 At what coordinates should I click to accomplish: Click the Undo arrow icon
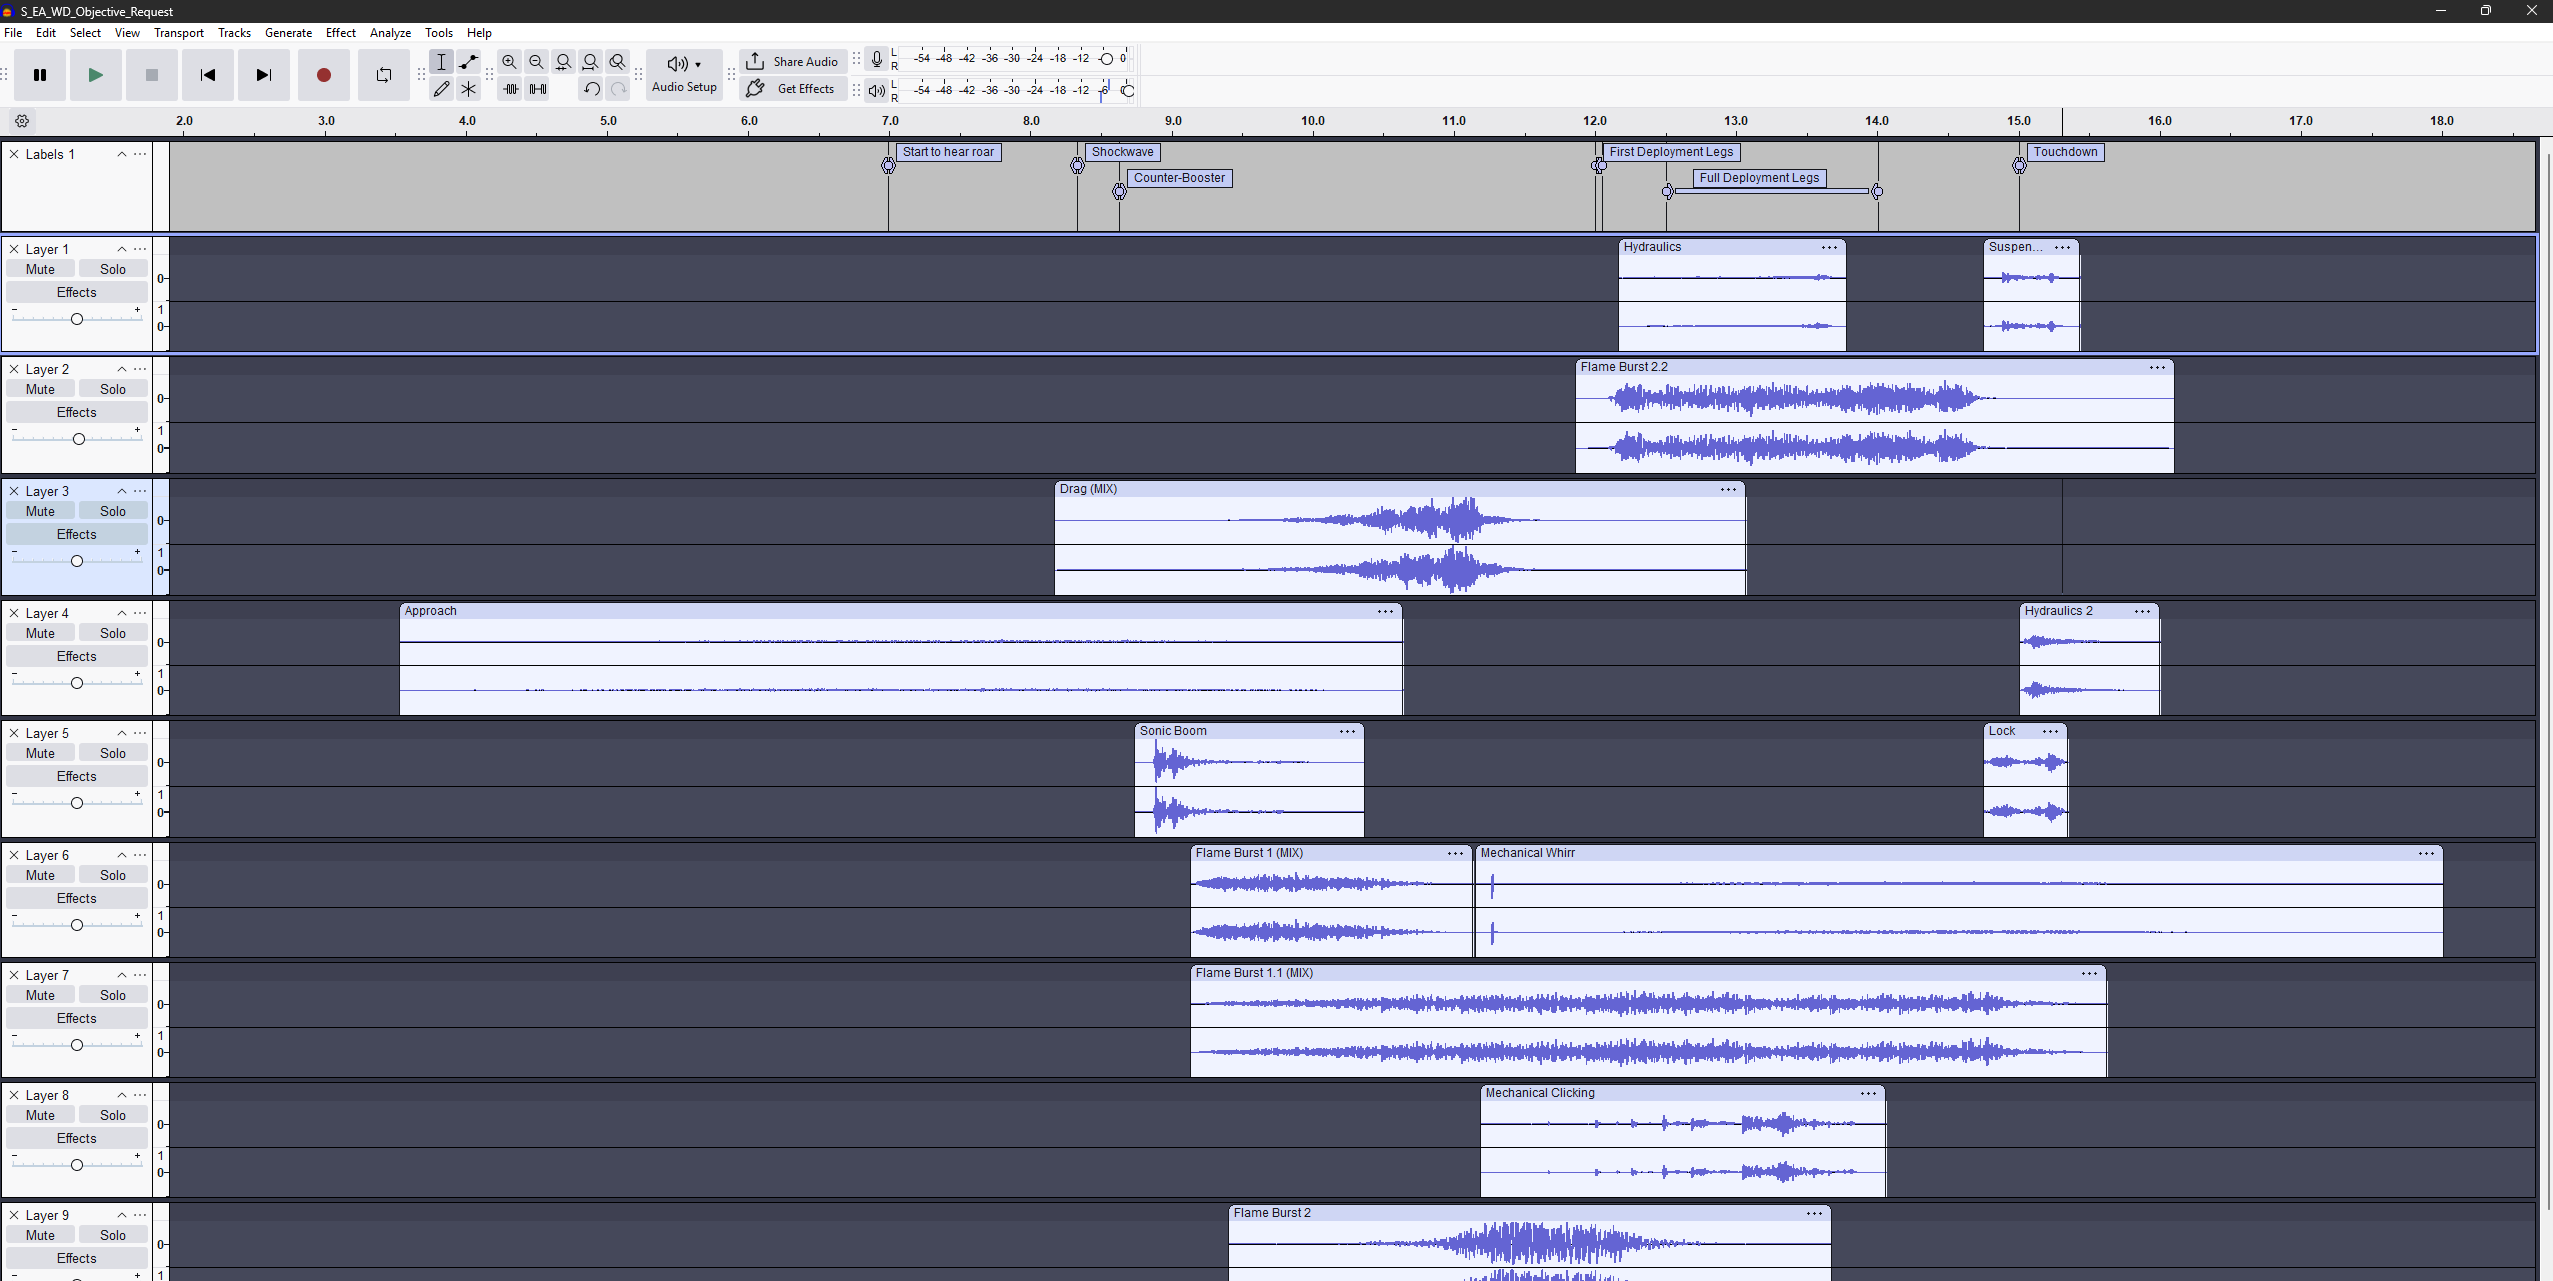click(591, 89)
